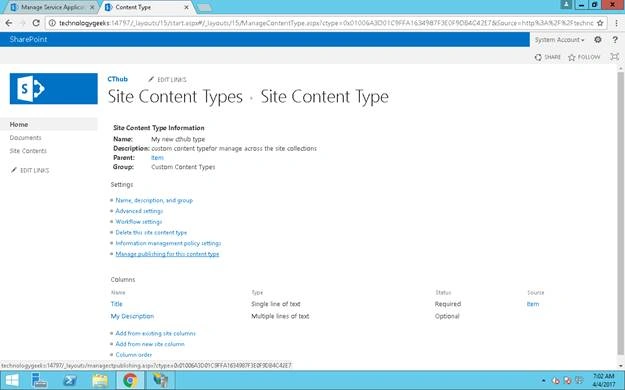This screenshot has height=390, width=625.
Task: Click the security alert tray icon
Action: point(567,381)
